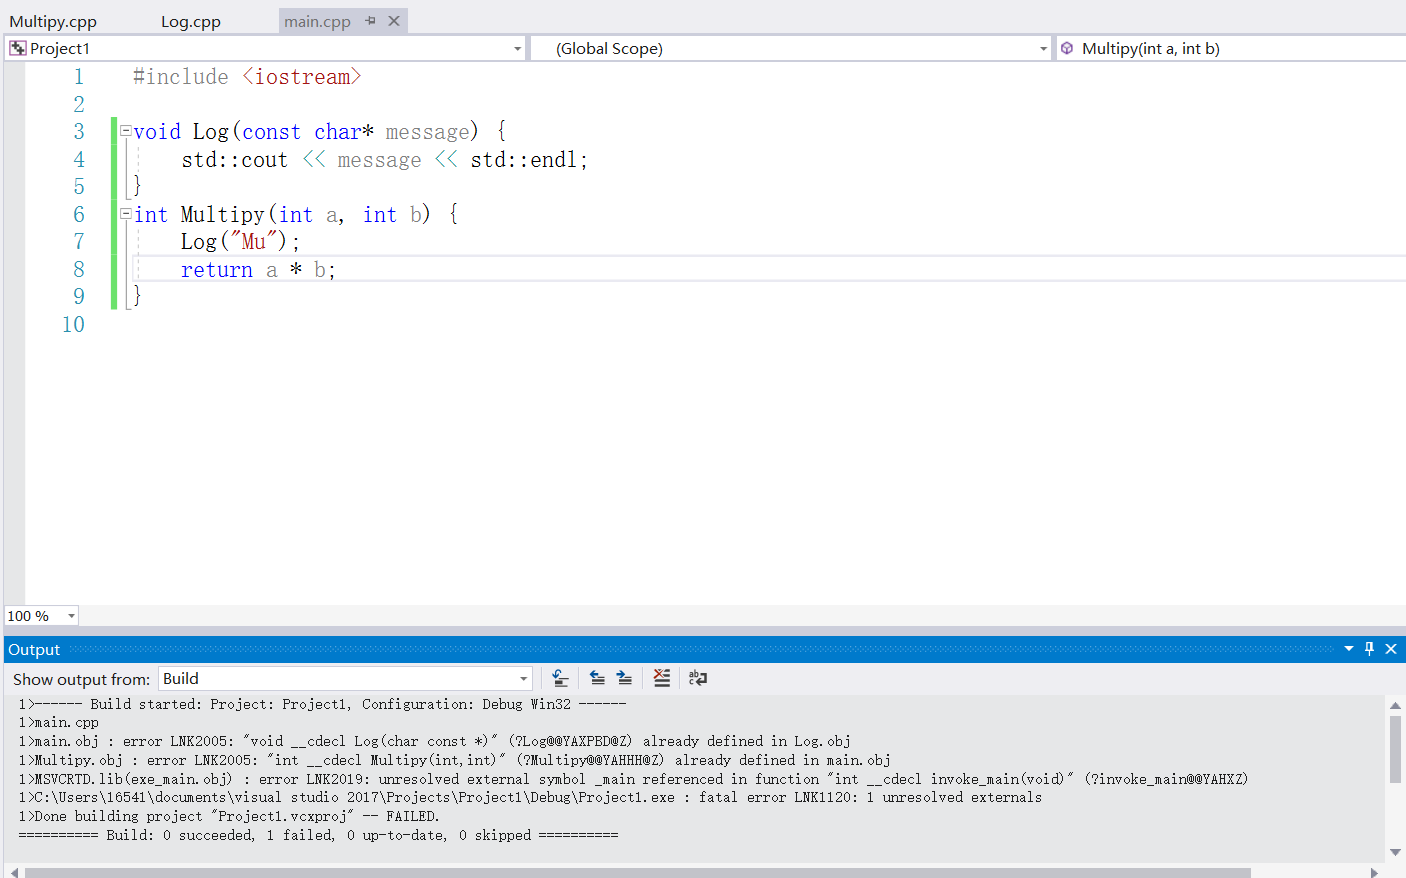Click Output vertical scrollbar up arrow
Image resolution: width=1406 pixels, height=878 pixels.
[1395, 705]
